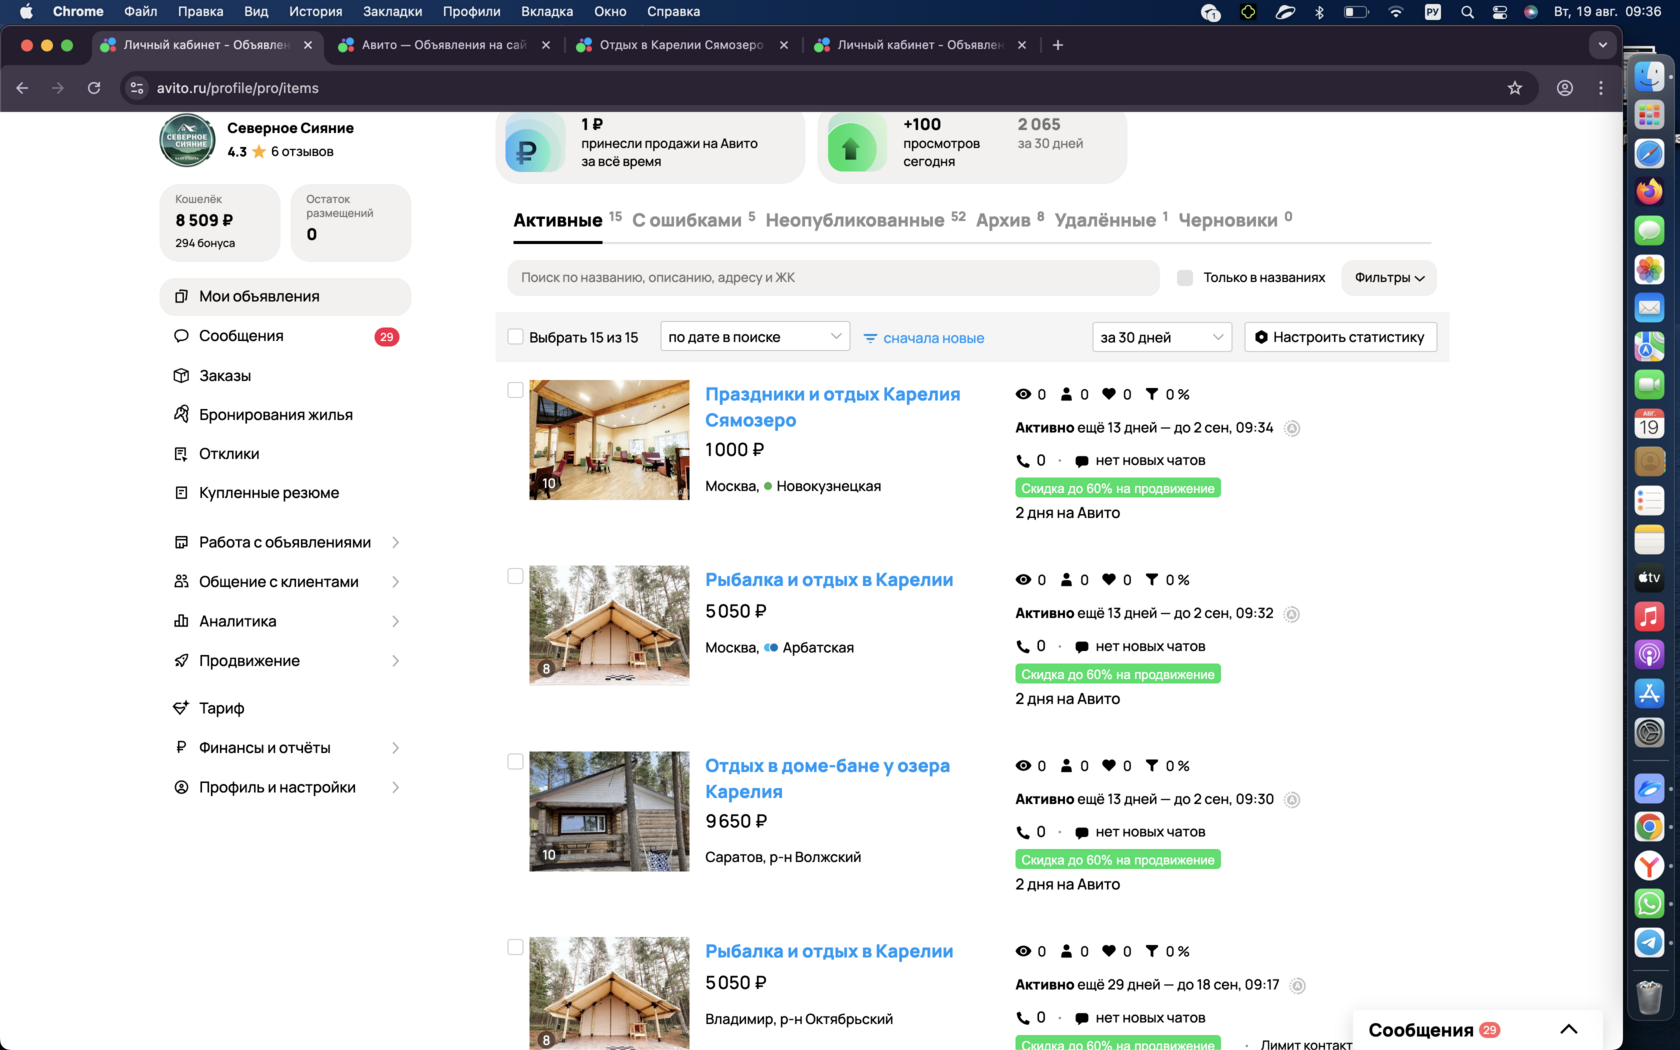Click the listing search input field
The height and width of the screenshot is (1050, 1680).
(x=833, y=278)
